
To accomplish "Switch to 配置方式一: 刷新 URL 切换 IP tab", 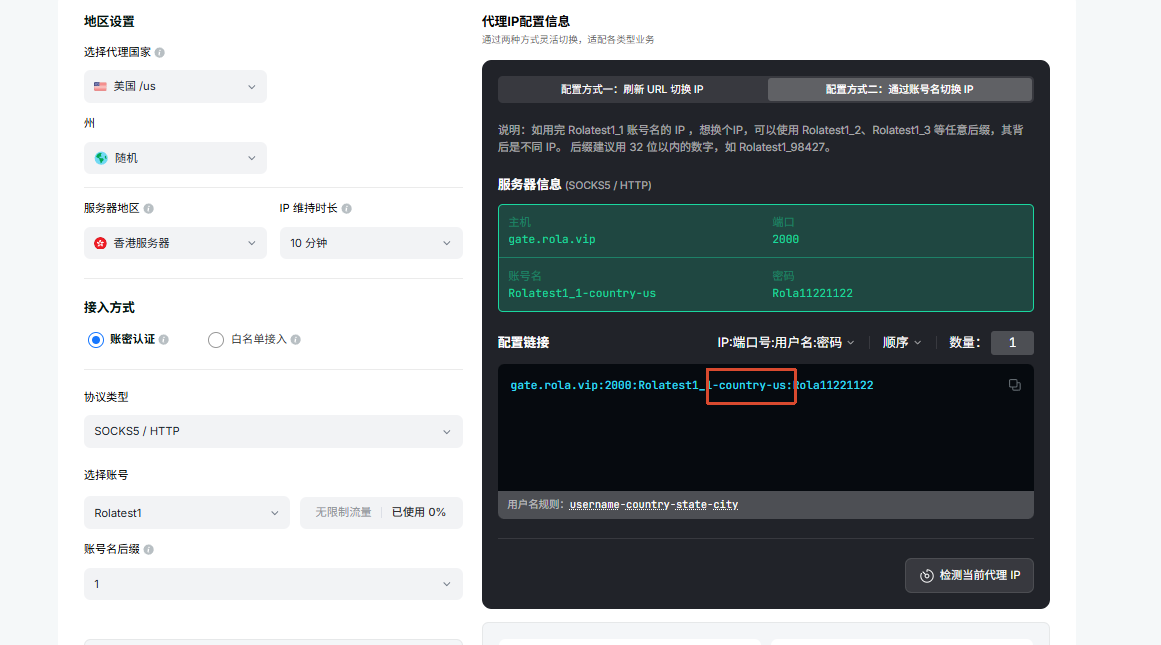I will pyautogui.click(x=632, y=90).
